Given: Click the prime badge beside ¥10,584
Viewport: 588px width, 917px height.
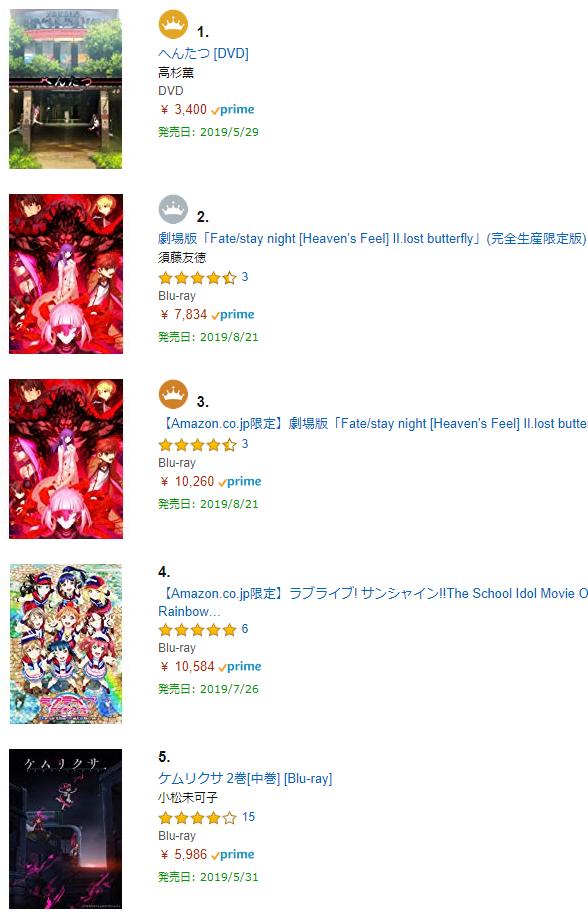Looking at the screenshot, I should [240, 667].
